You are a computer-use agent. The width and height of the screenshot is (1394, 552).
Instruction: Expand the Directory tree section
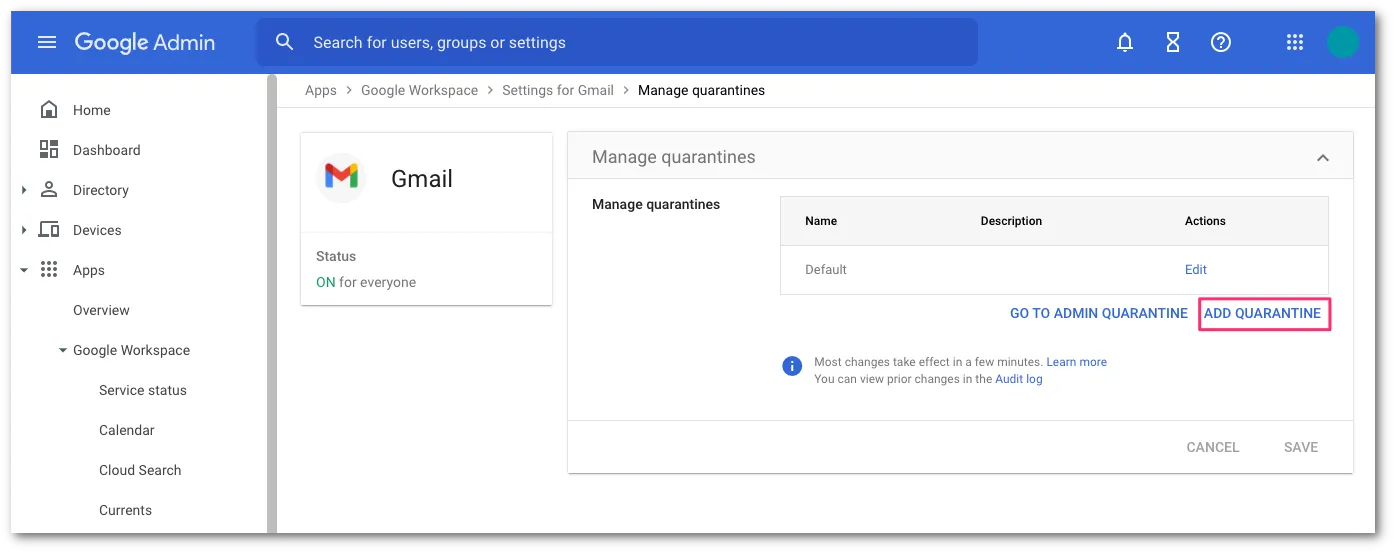[x=24, y=190]
